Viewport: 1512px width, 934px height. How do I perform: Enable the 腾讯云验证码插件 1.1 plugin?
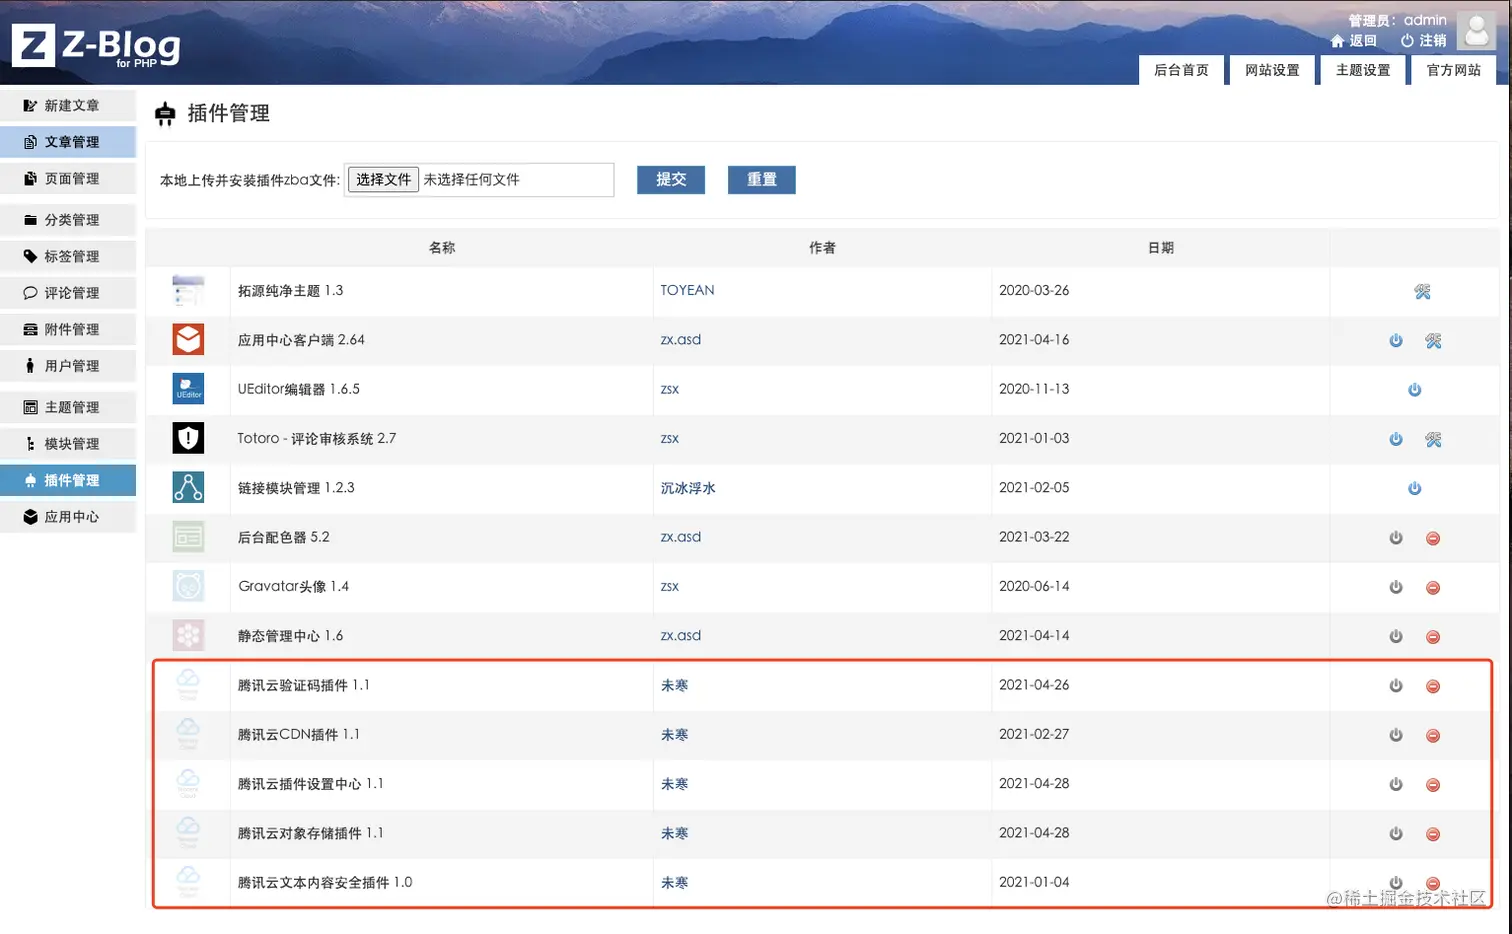(x=1396, y=685)
